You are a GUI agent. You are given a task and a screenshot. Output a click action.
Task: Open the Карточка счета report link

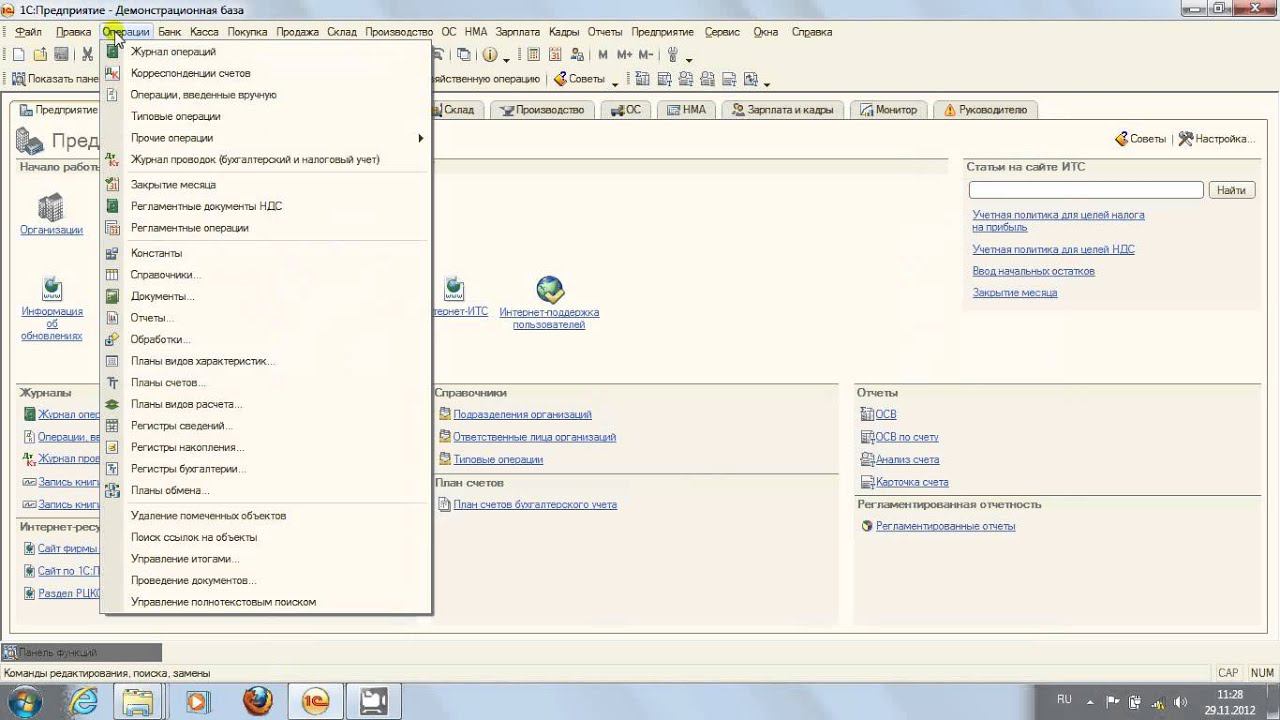(x=912, y=483)
